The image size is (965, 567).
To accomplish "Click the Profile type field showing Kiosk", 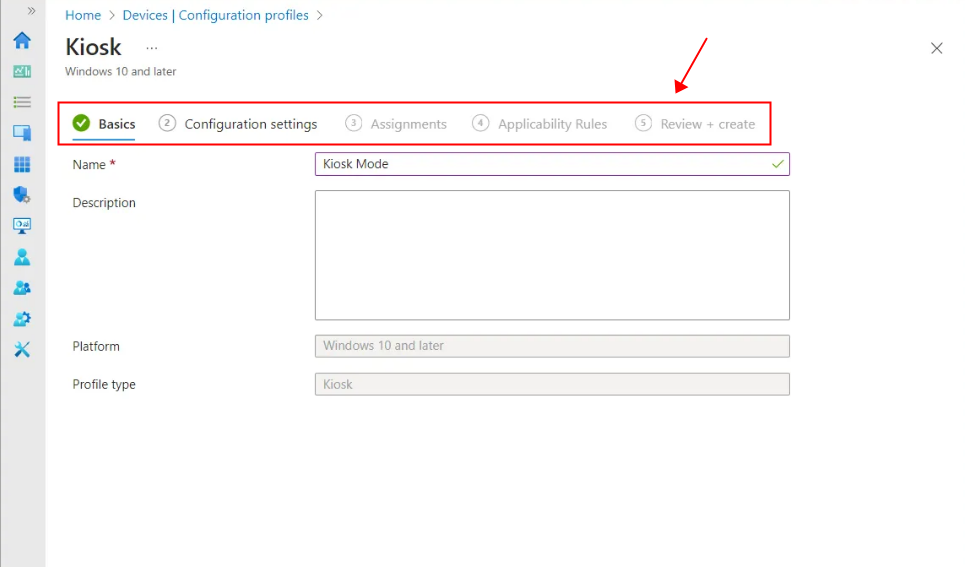I will pos(552,384).
